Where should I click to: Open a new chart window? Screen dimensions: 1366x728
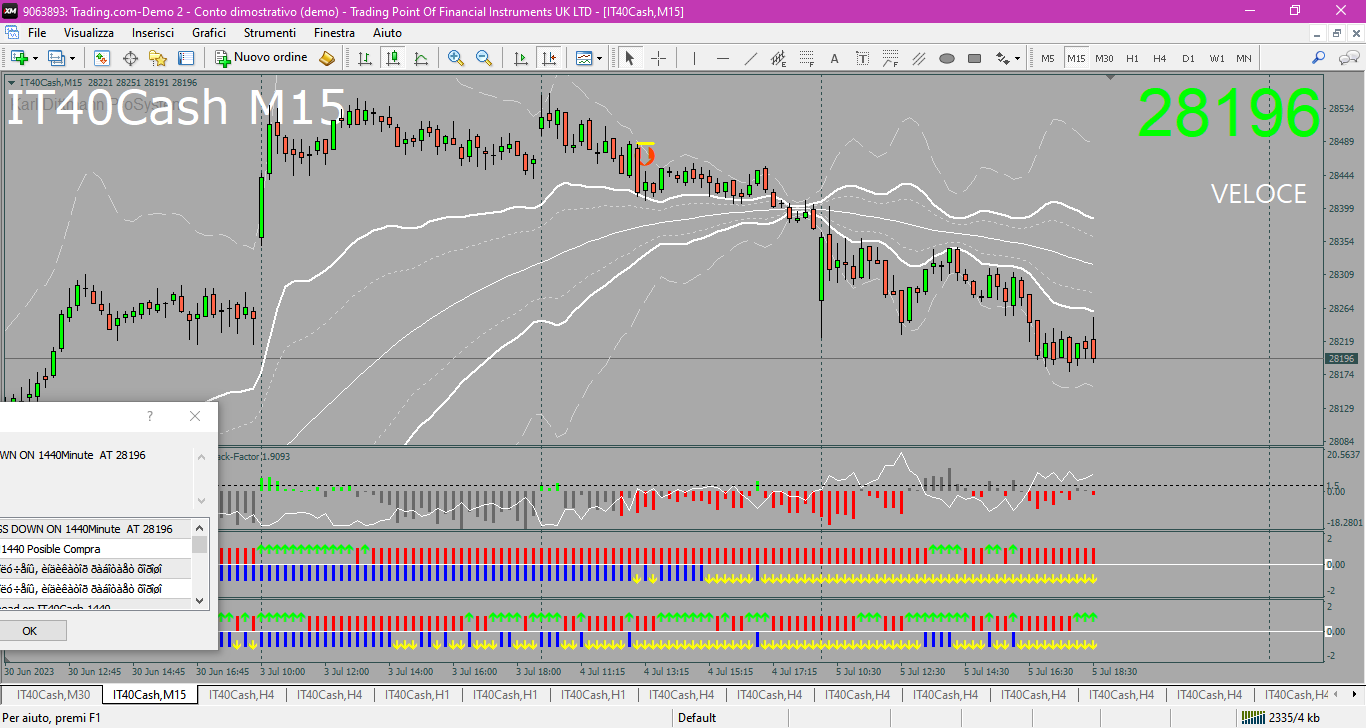coord(18,58)
